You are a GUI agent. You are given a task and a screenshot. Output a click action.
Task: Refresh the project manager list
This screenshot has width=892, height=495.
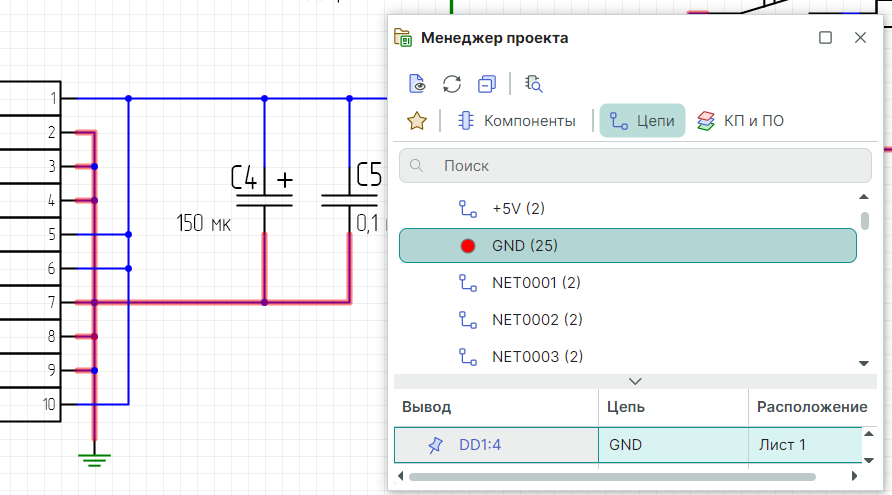pyautogui.click(x=452, y=84)
